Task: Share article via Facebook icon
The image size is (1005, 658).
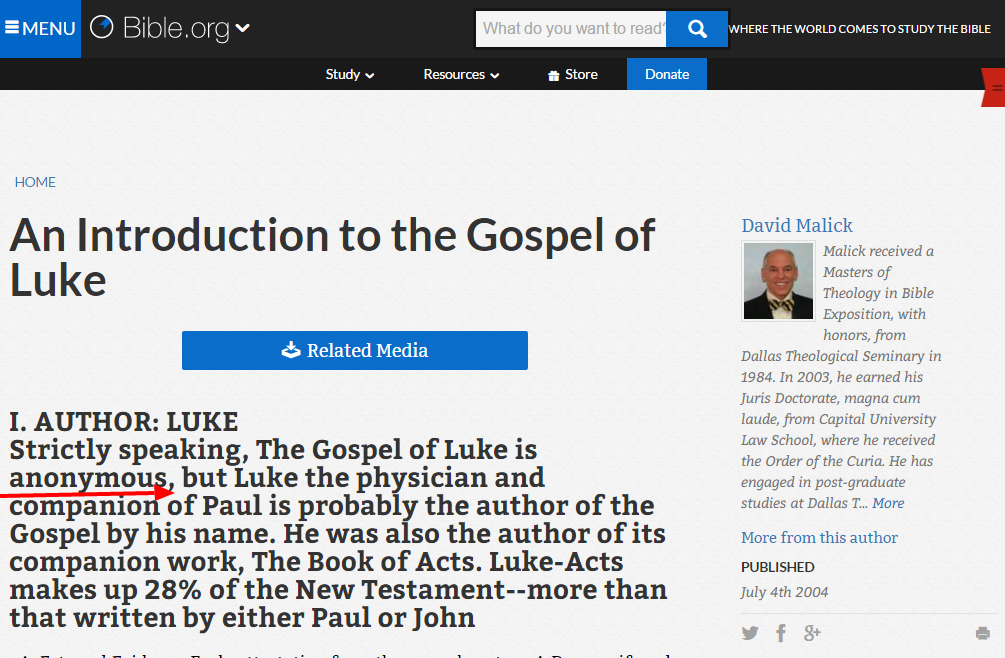Action: (x=781, y=633)
